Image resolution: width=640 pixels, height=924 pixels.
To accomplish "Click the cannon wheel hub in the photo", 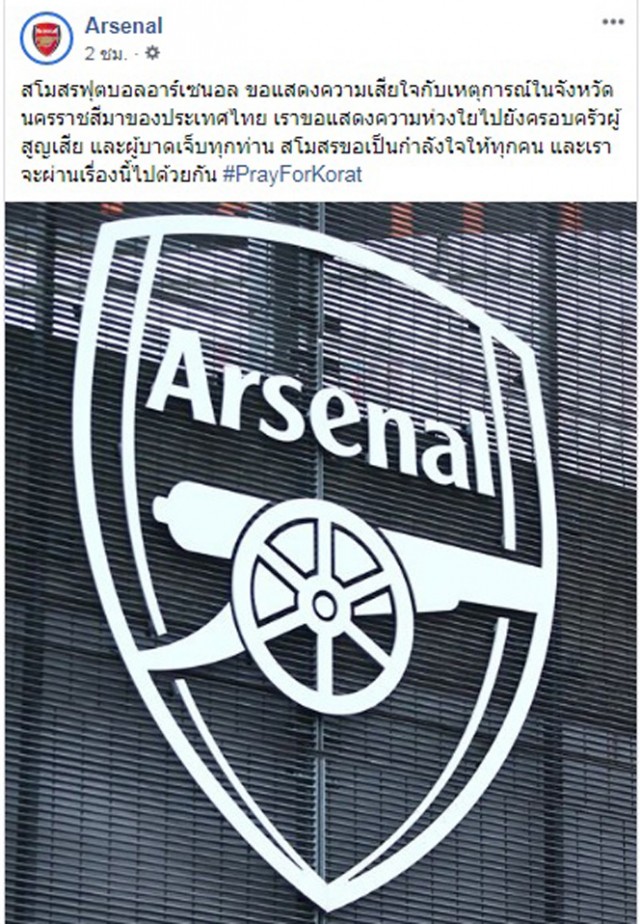I will [324, 606].
